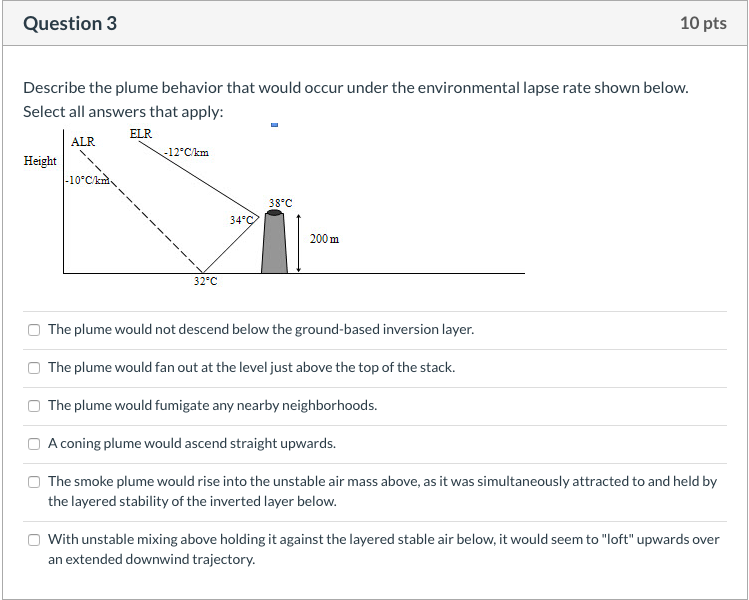The height and width of the screenshot is (600, 749).
Task: Click the 10 pts label
Action: click(703, 23)
